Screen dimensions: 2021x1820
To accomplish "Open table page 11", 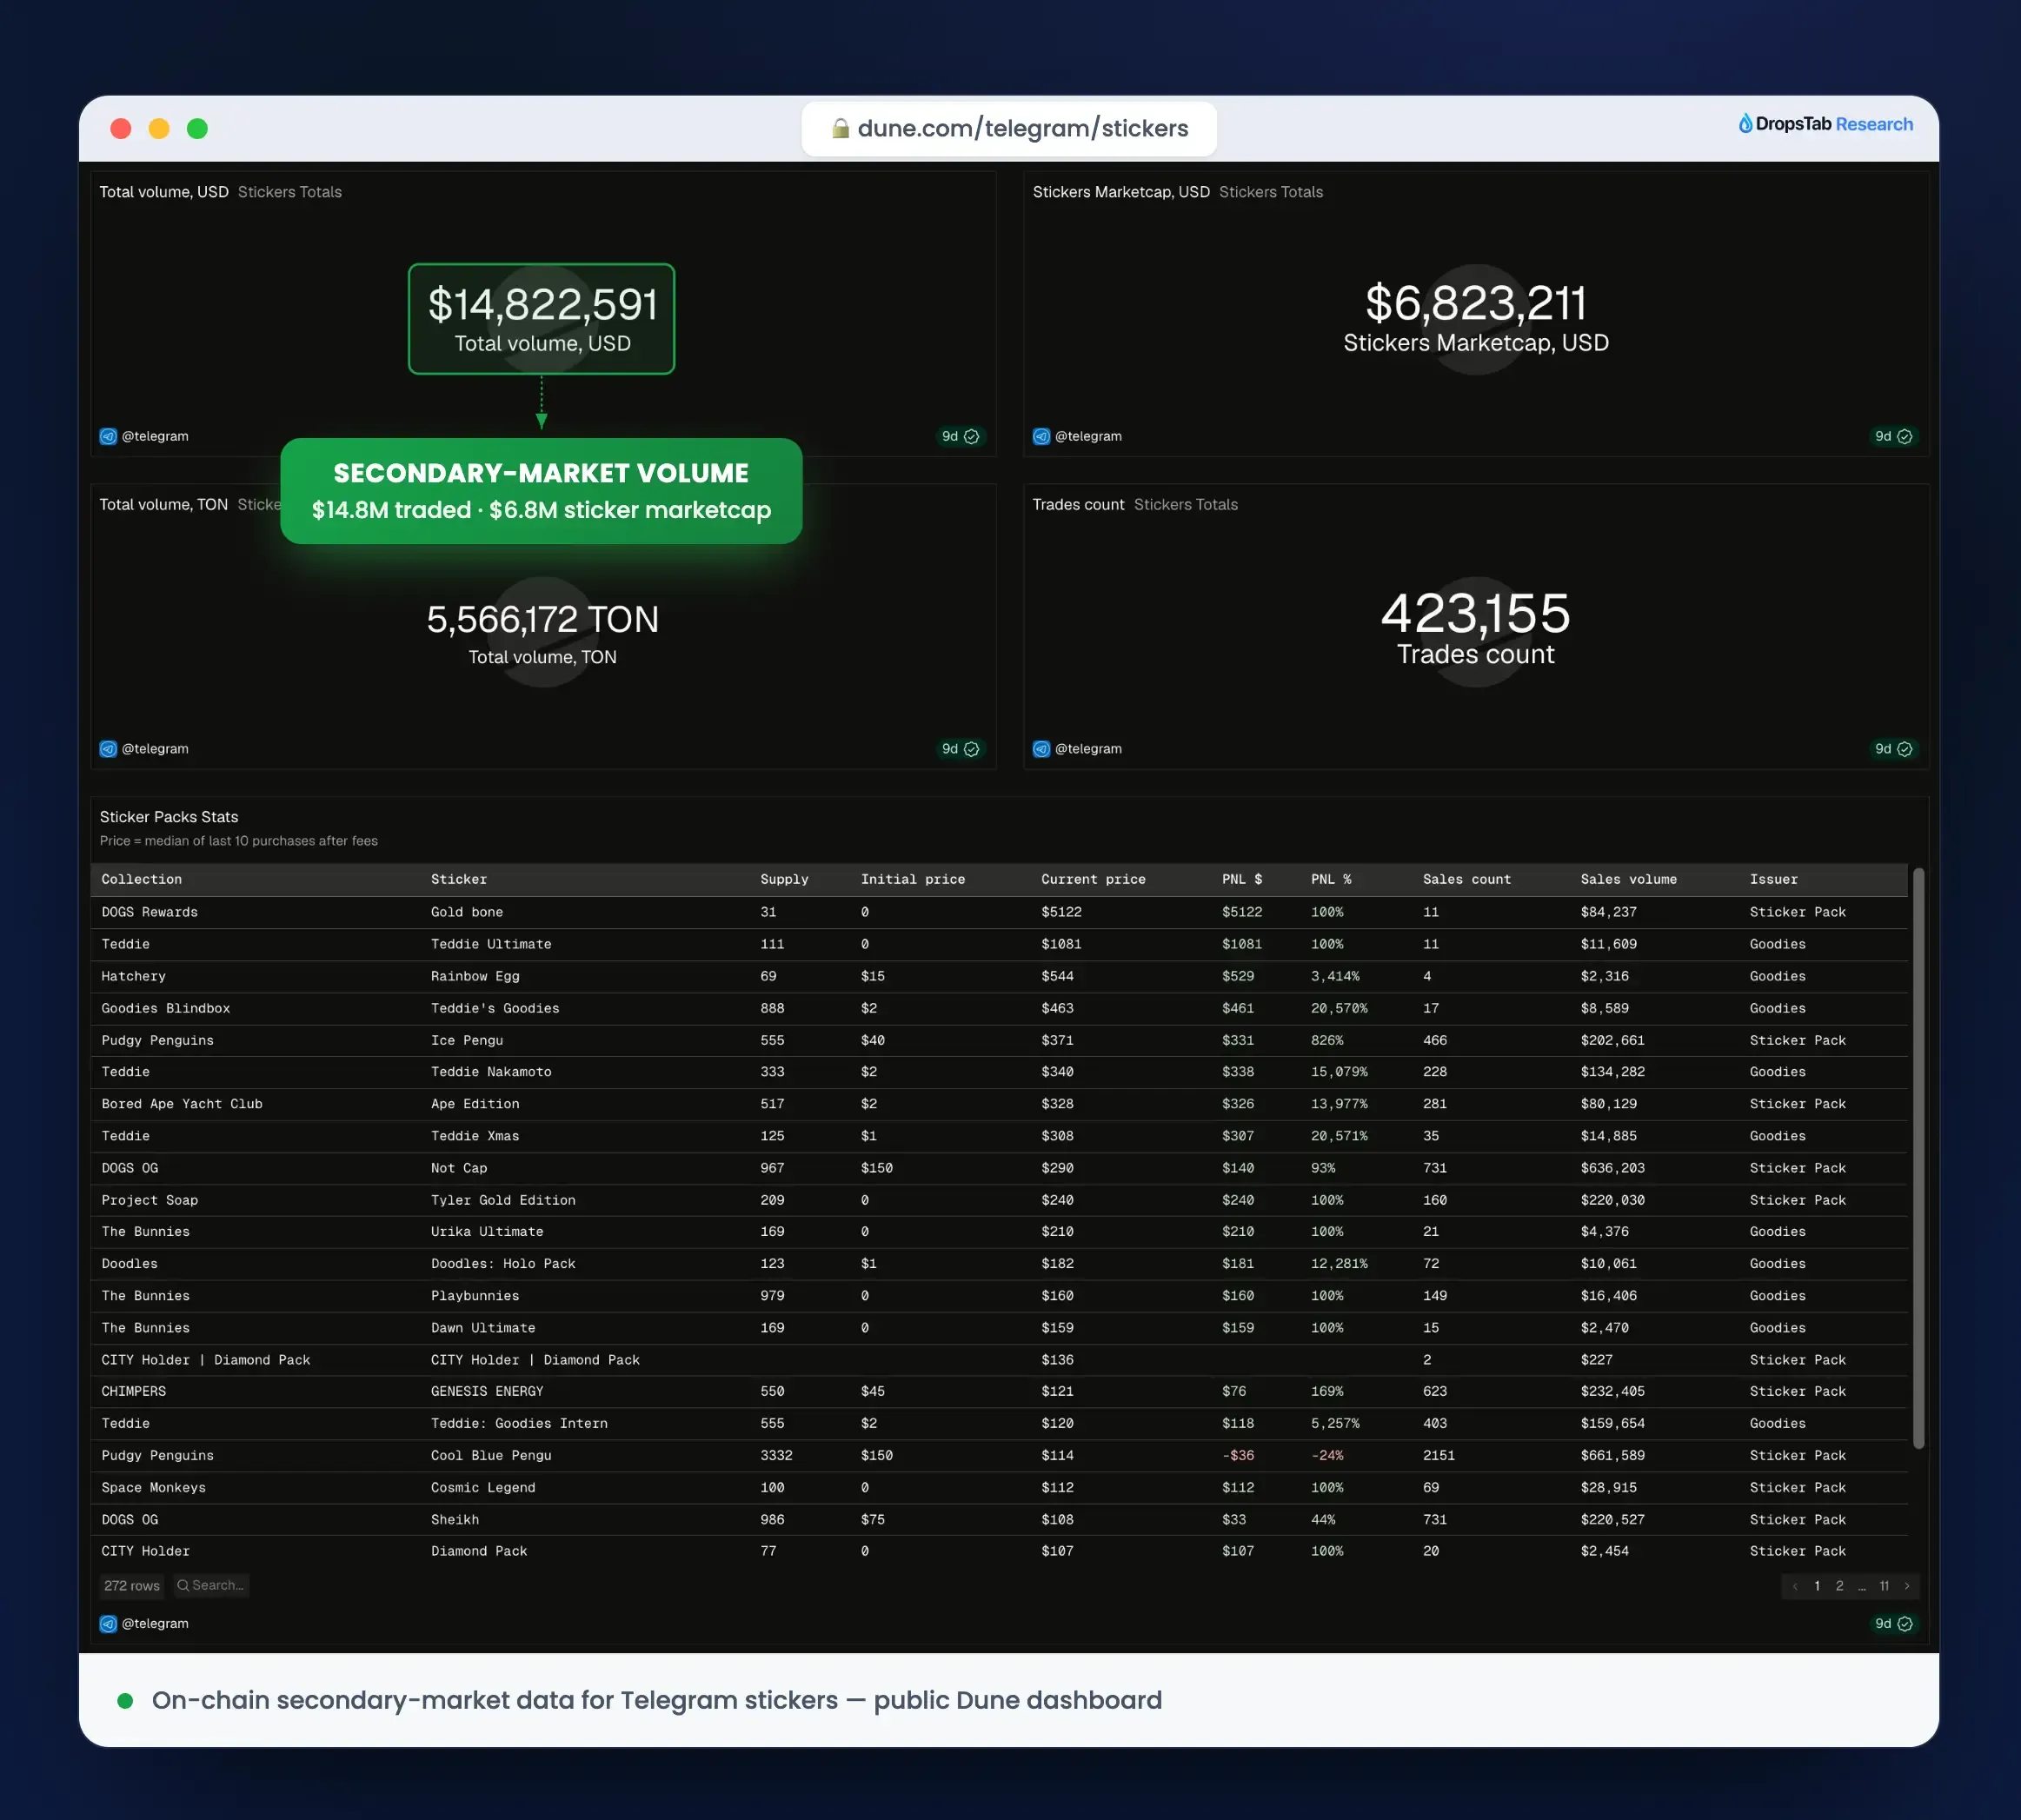I will 1884,1586.
